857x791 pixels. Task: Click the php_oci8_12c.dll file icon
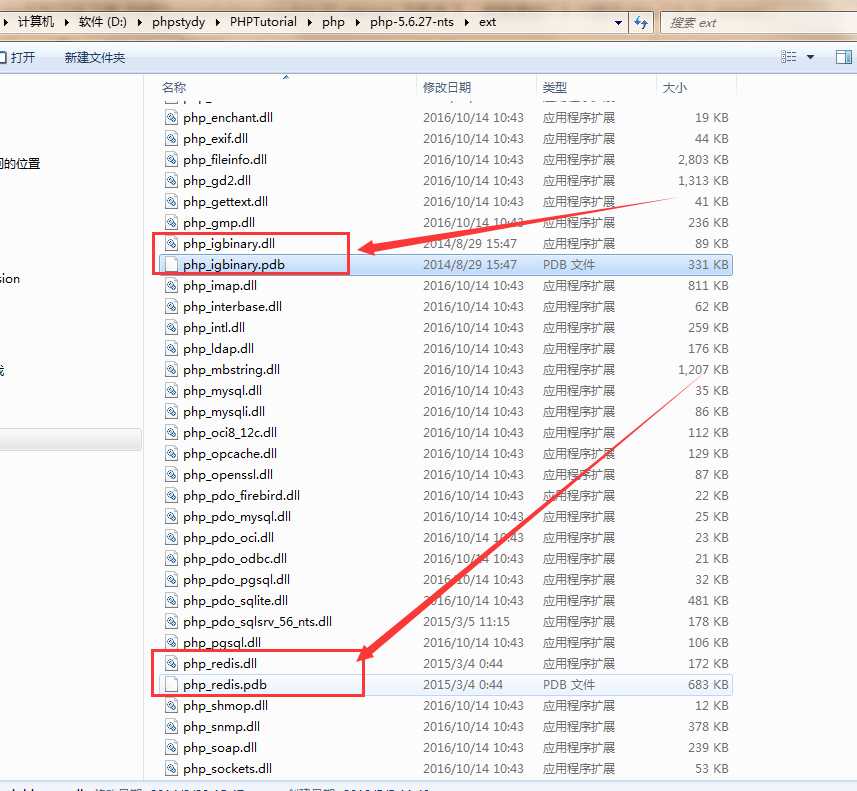(x=172, y=432)
